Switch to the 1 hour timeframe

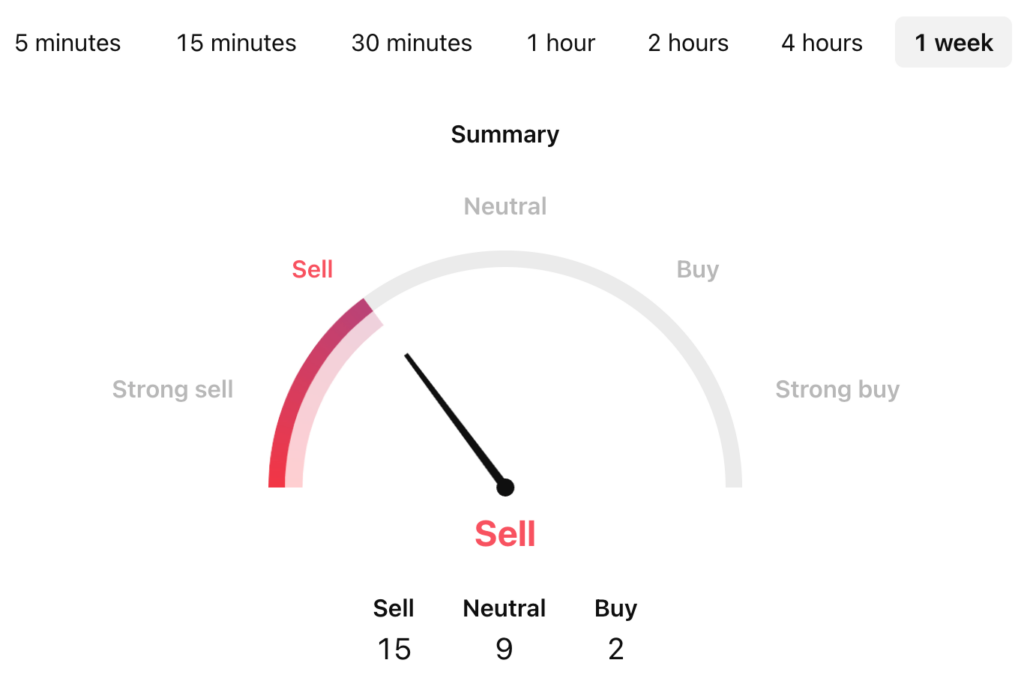[x=560, y=42]
